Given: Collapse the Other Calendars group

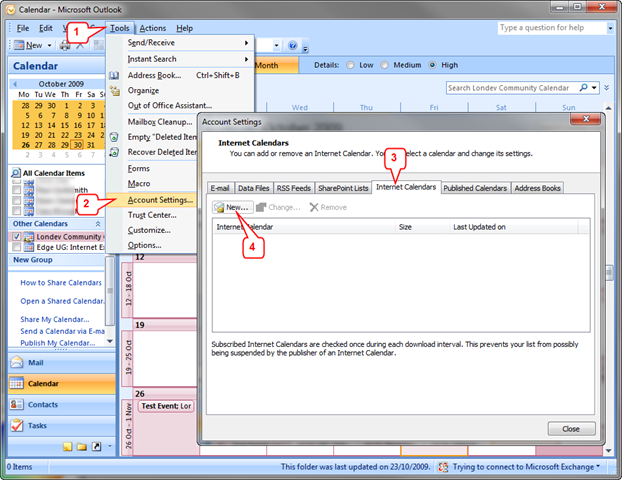Looking at the screenshot, I should tap(98, 224).
